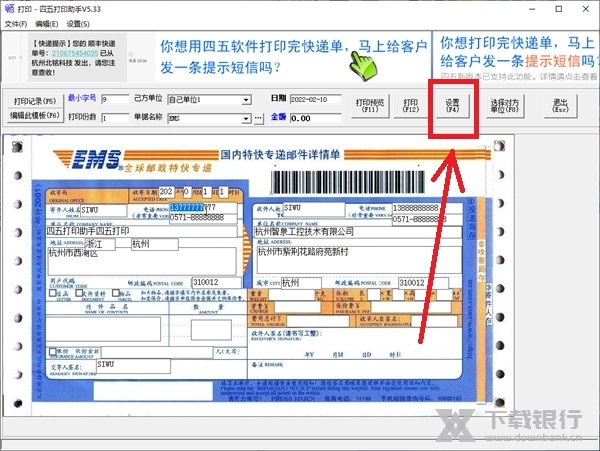This screenshot has width=600, height=451.
Task: Check the 信函 LETTER checkbox
Action: [x=53, y=293]
